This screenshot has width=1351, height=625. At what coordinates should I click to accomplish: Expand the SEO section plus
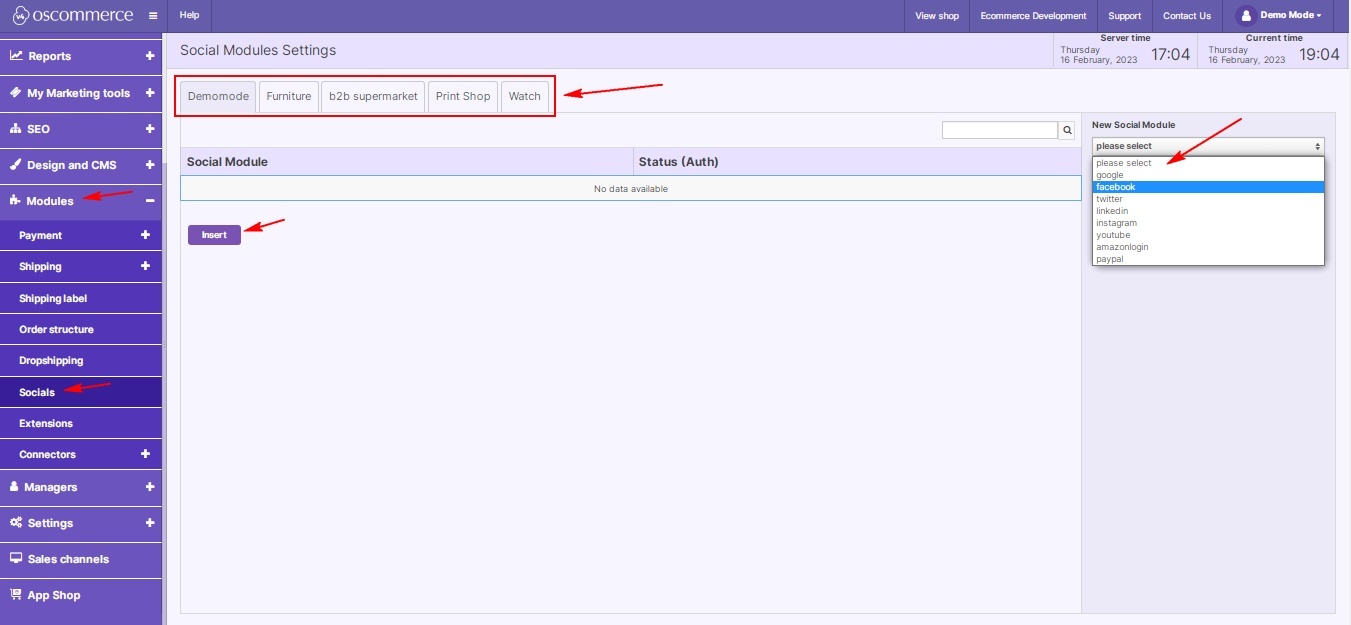[x=150, y=129]
